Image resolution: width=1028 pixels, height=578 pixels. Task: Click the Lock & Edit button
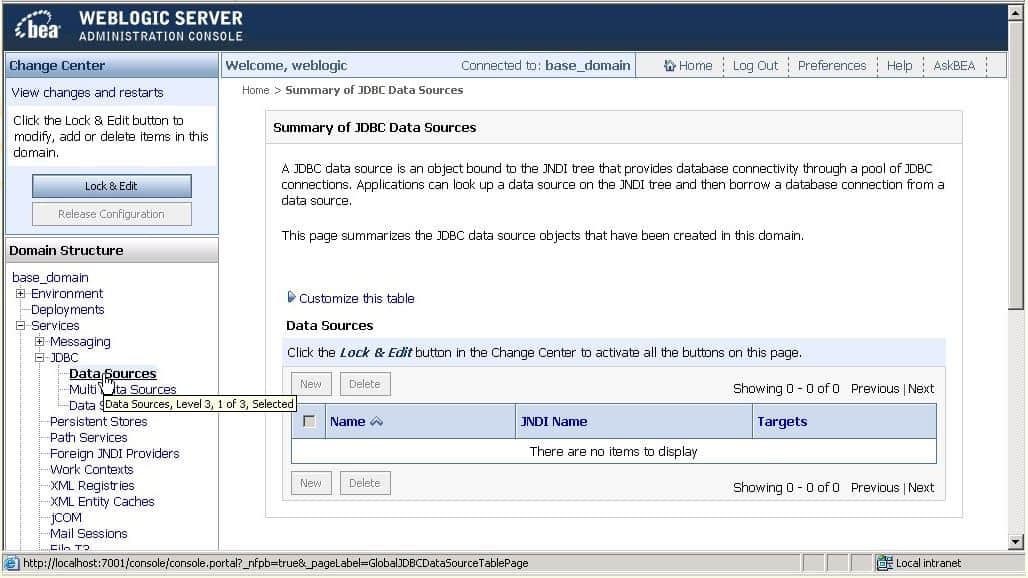pos(111,186)
